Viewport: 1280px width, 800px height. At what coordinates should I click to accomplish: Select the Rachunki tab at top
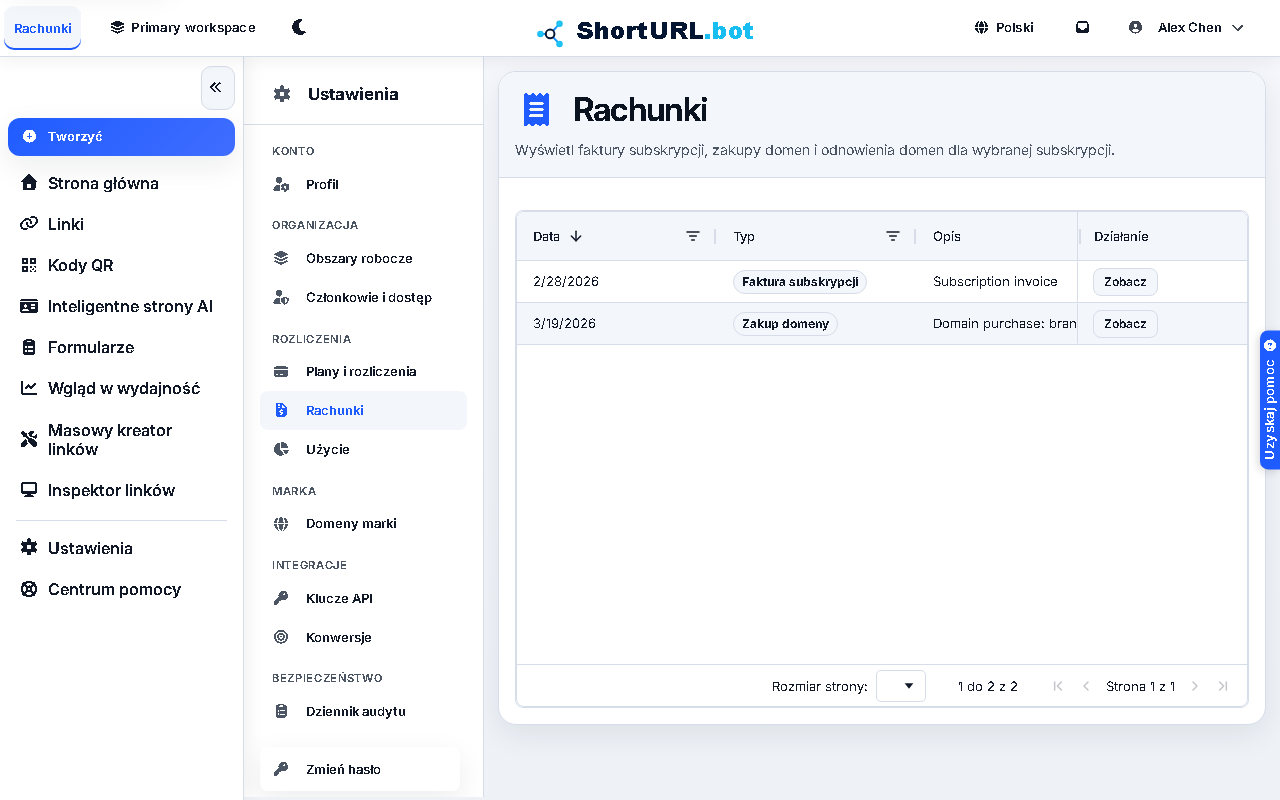[x=43, y=28]
